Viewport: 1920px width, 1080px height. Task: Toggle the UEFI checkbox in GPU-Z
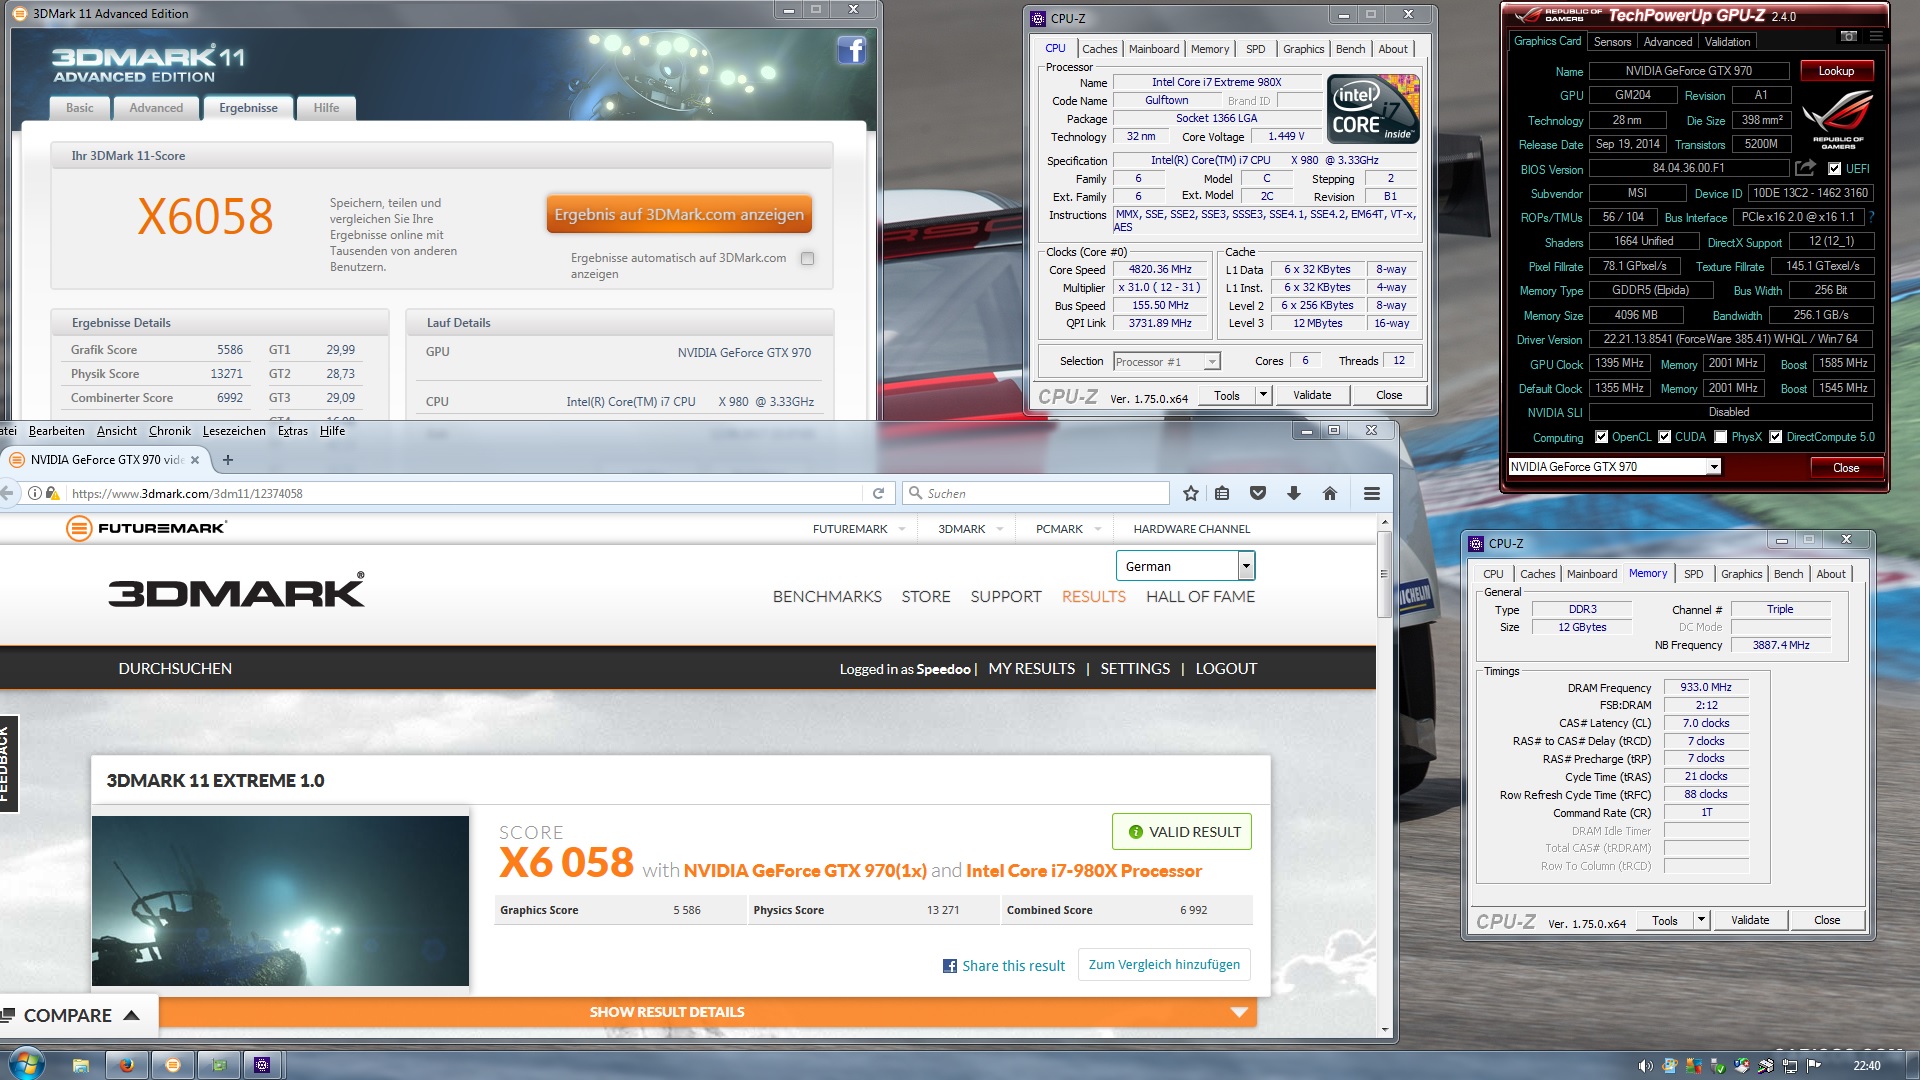click(x=1834, y=169)
